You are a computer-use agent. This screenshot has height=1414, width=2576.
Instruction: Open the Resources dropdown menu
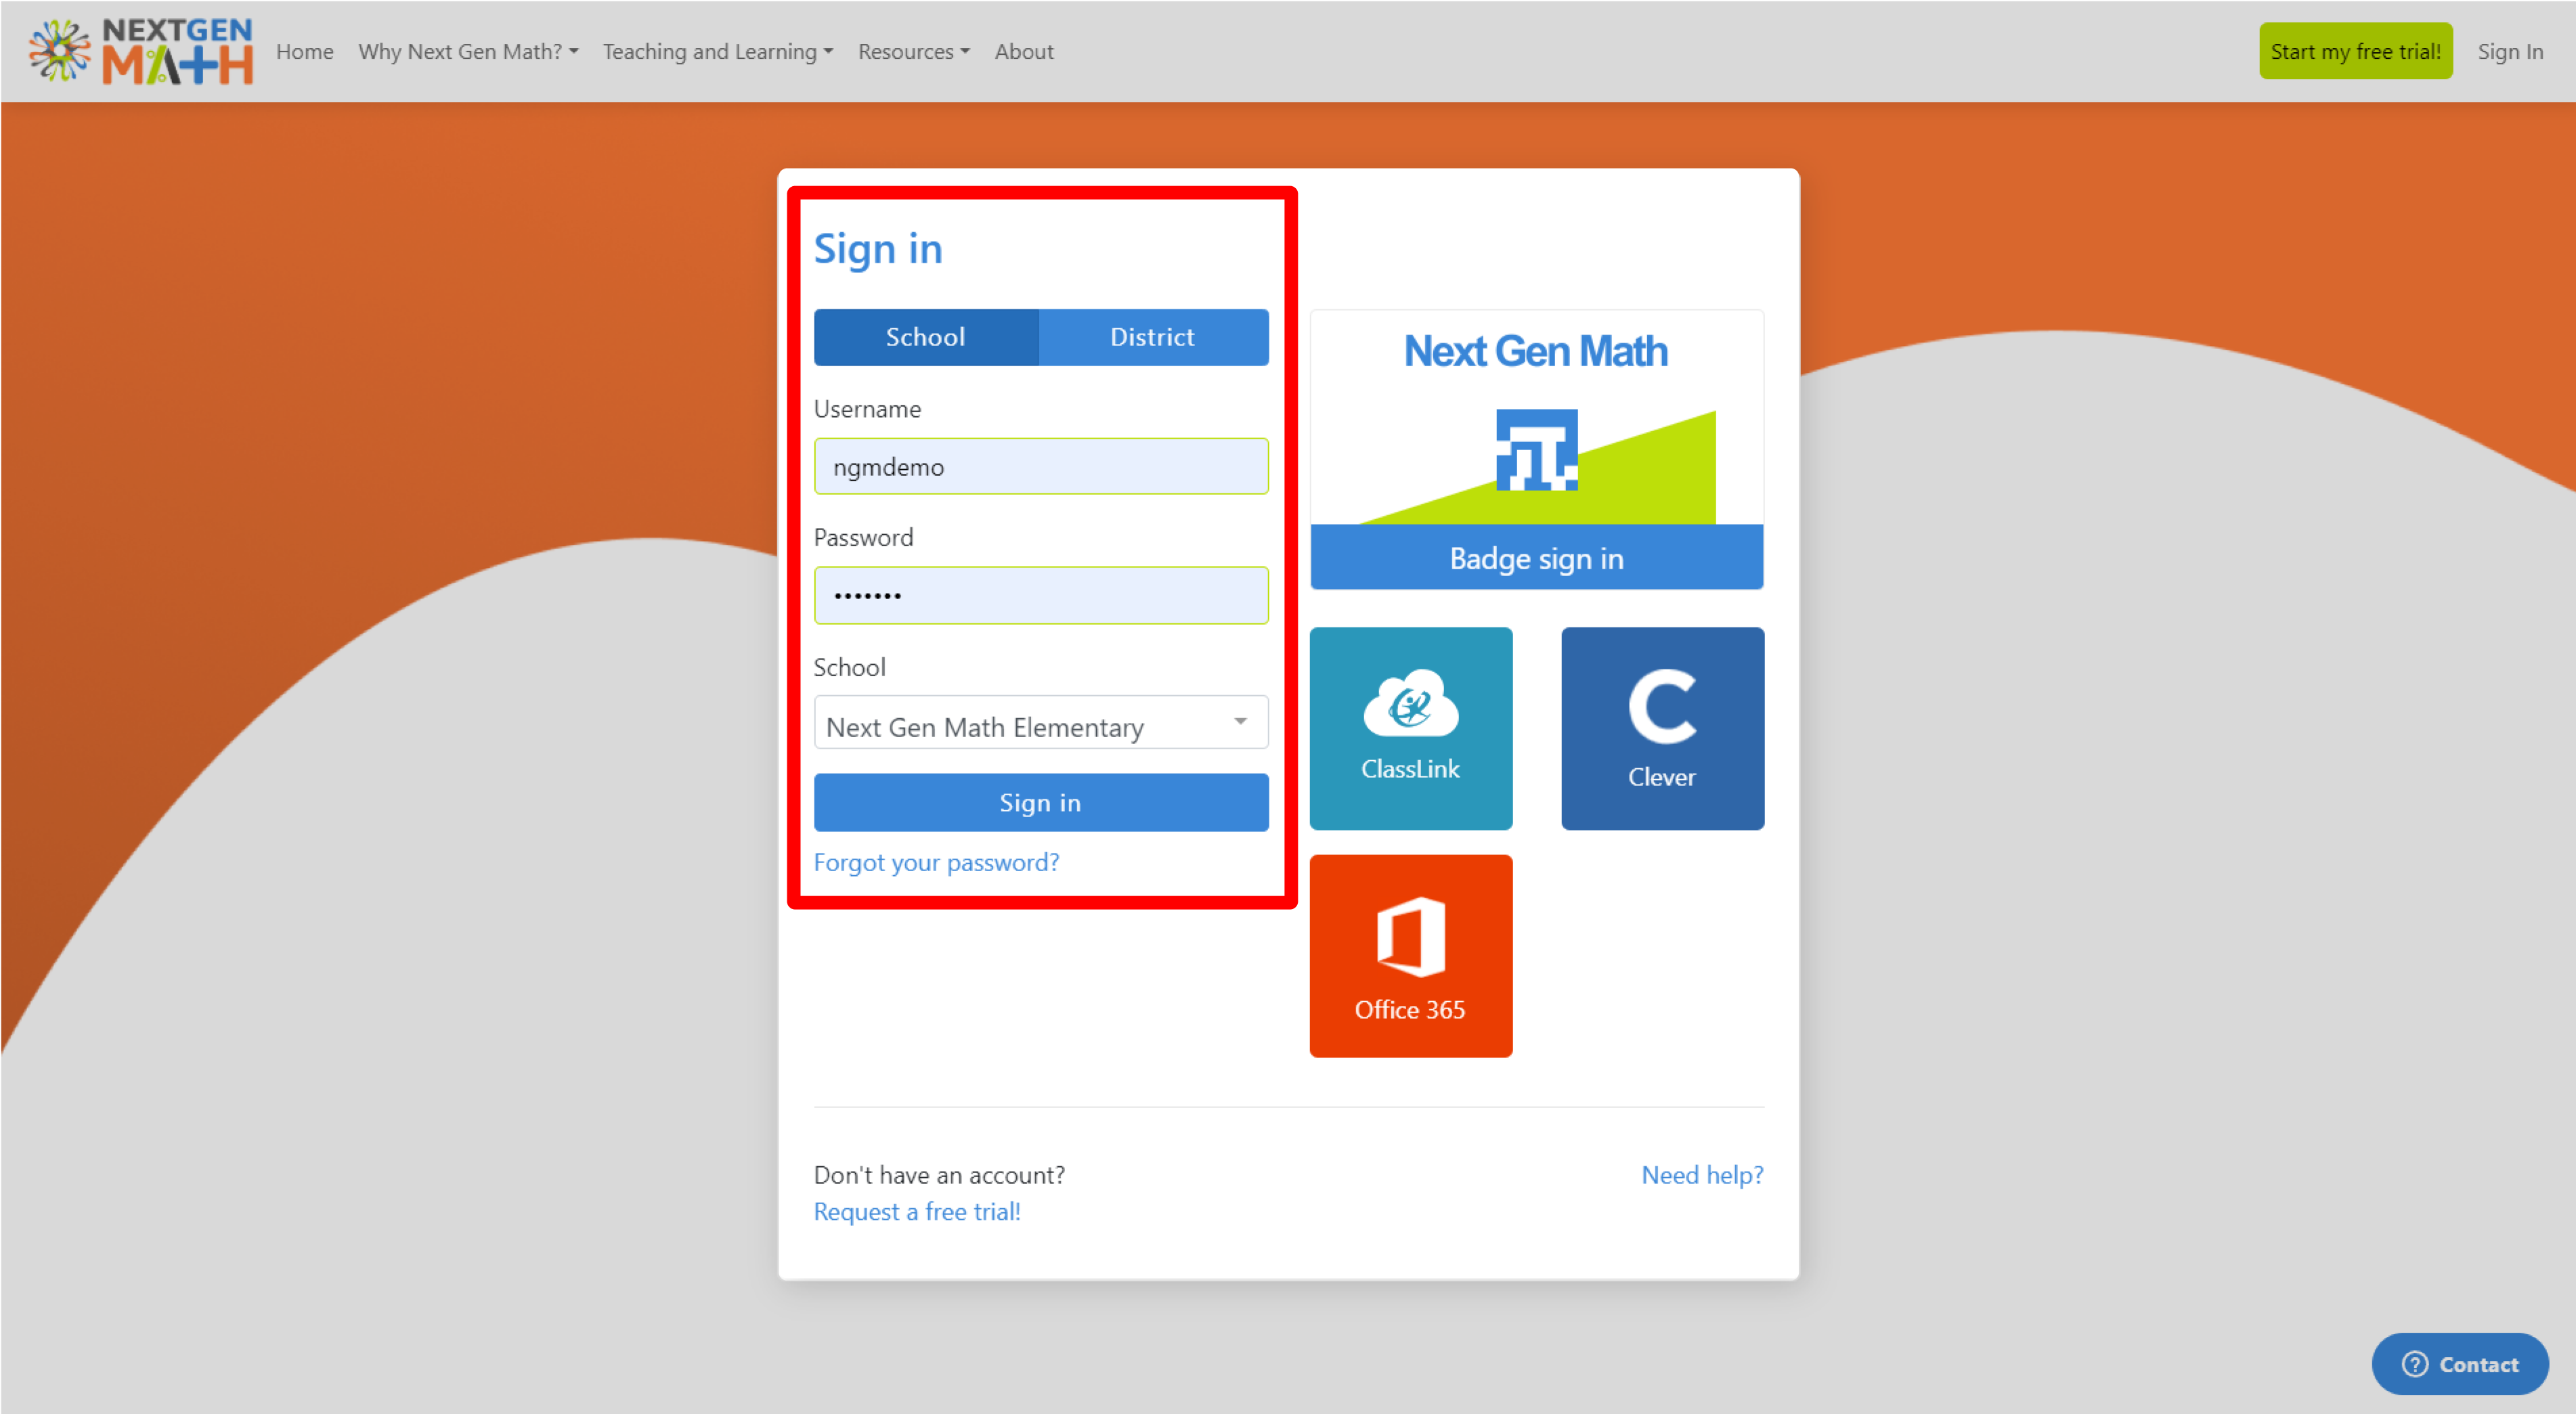[913, 51]
